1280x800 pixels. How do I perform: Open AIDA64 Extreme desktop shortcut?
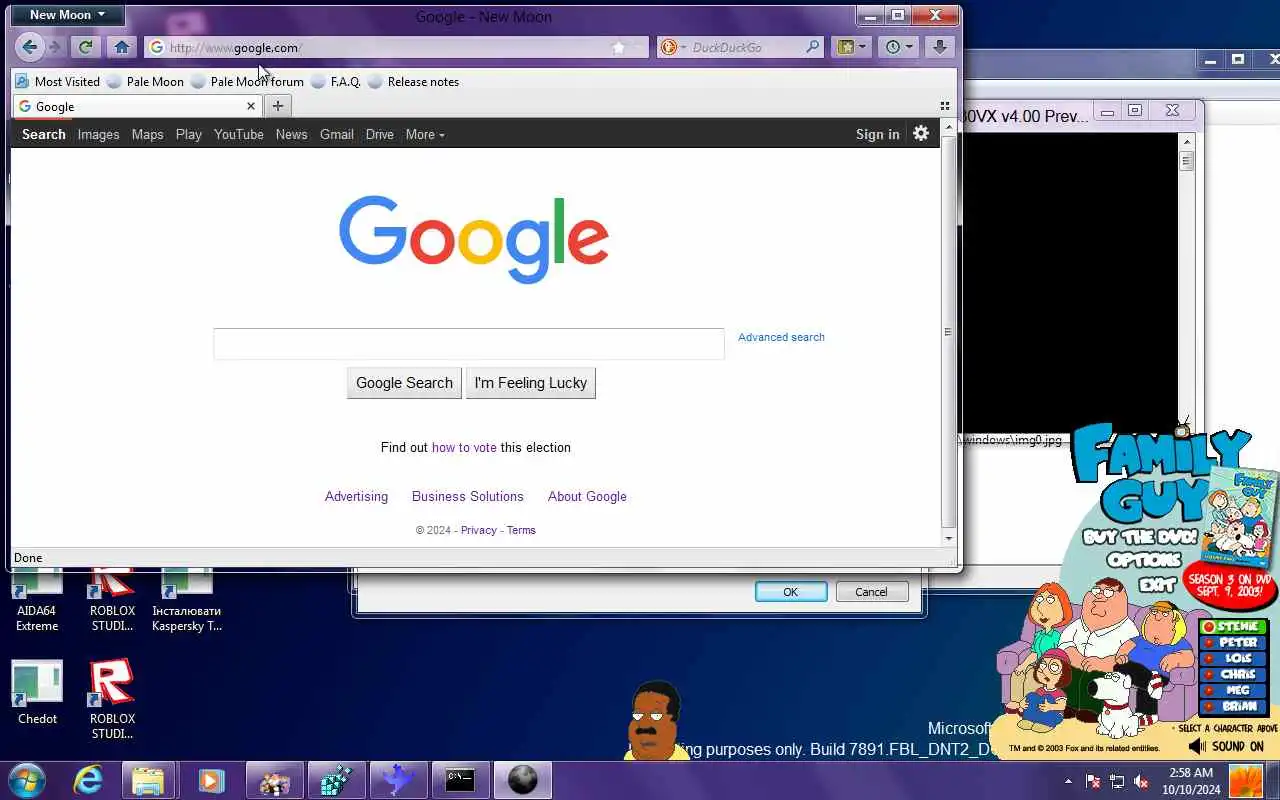point(37,600)
